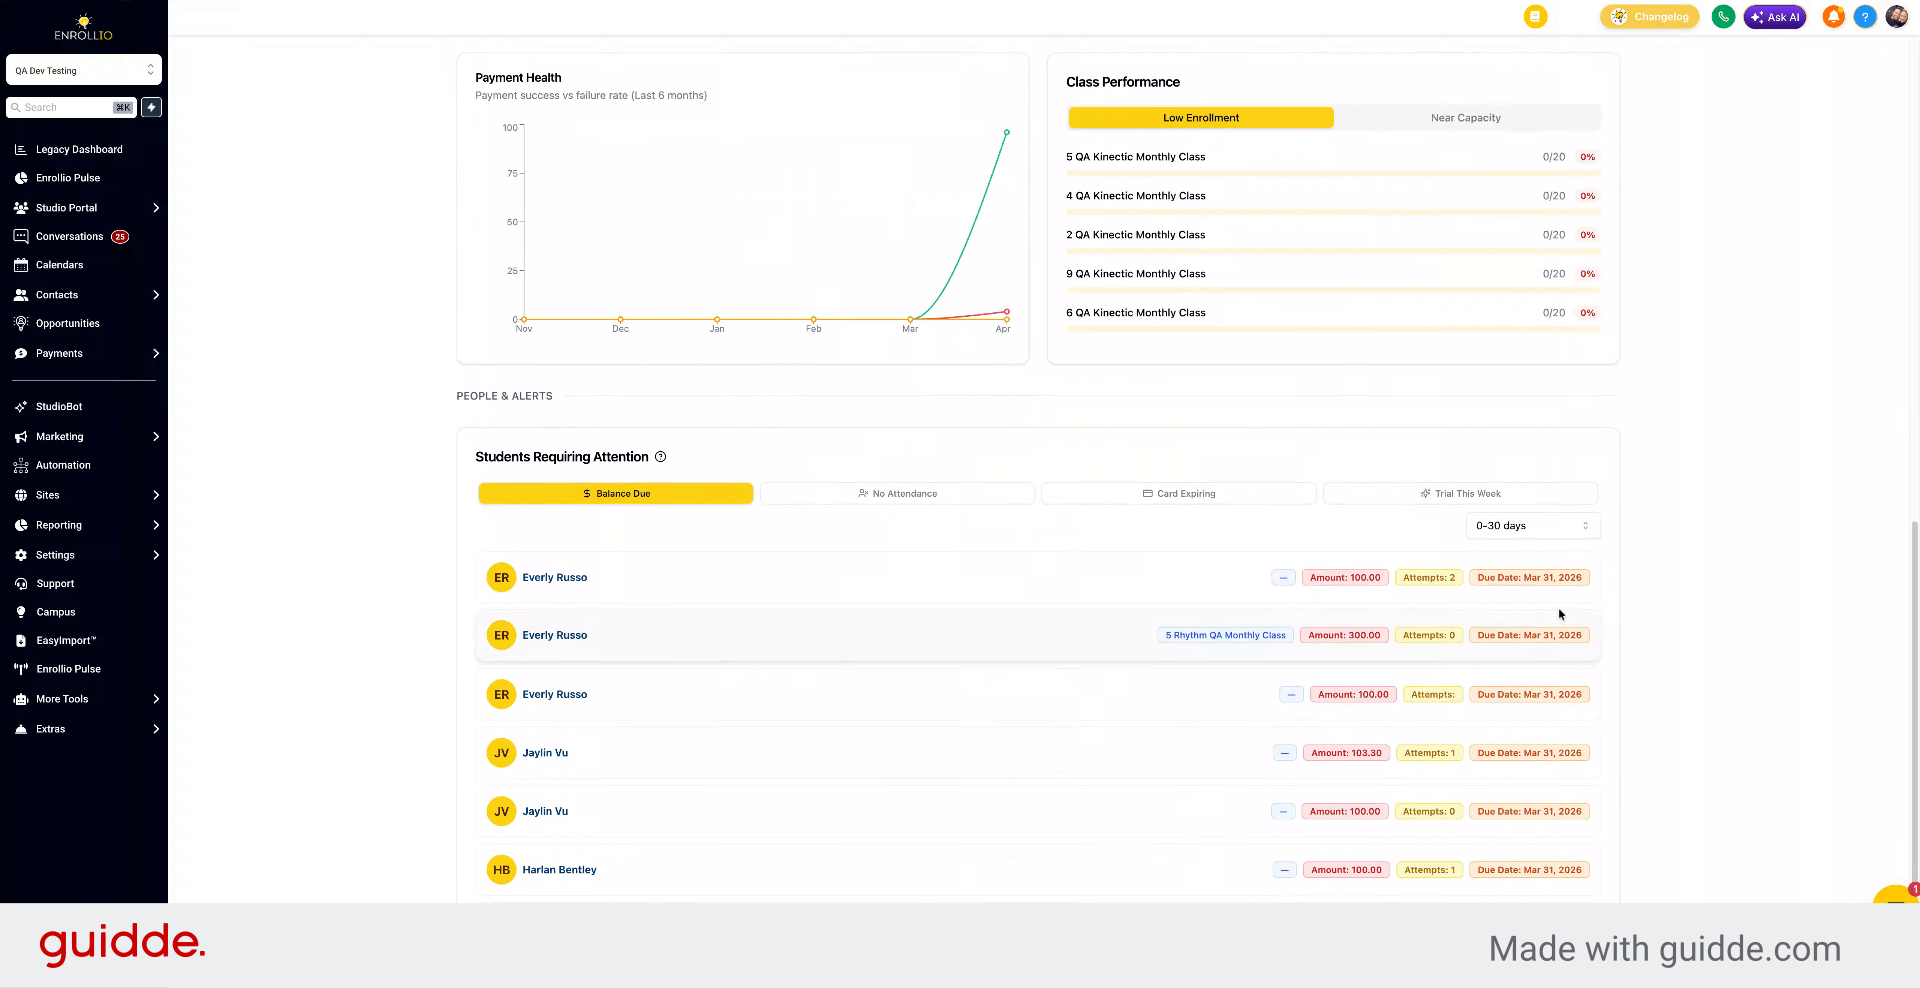1920x988 pixels.
Task: Click the Conversations chat icon
Action: (x=21, y=236)
